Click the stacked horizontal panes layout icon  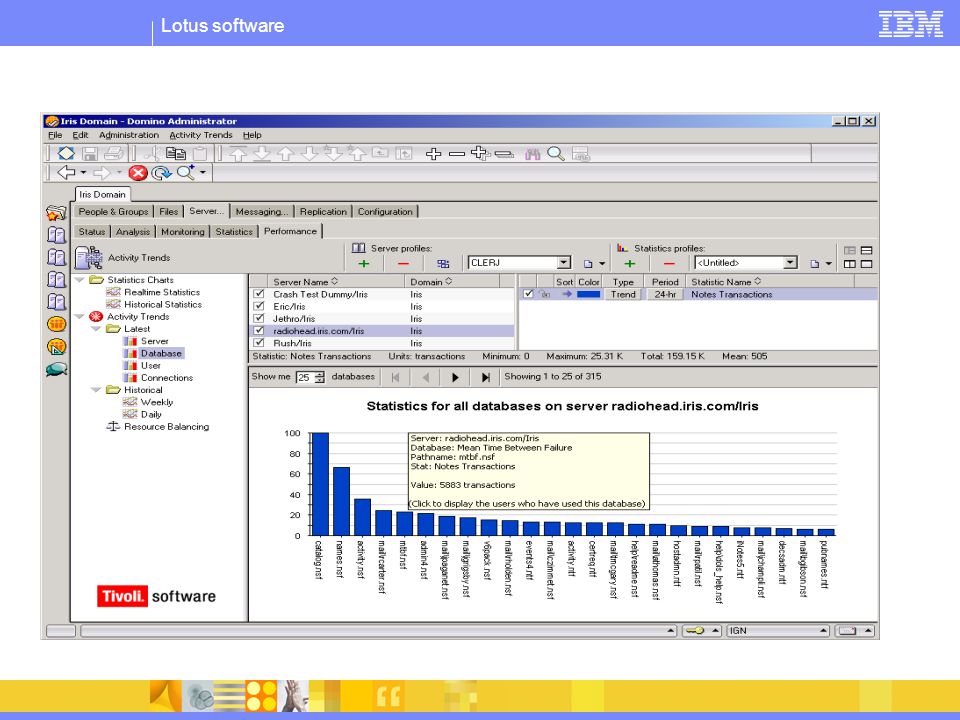[866, 250]
